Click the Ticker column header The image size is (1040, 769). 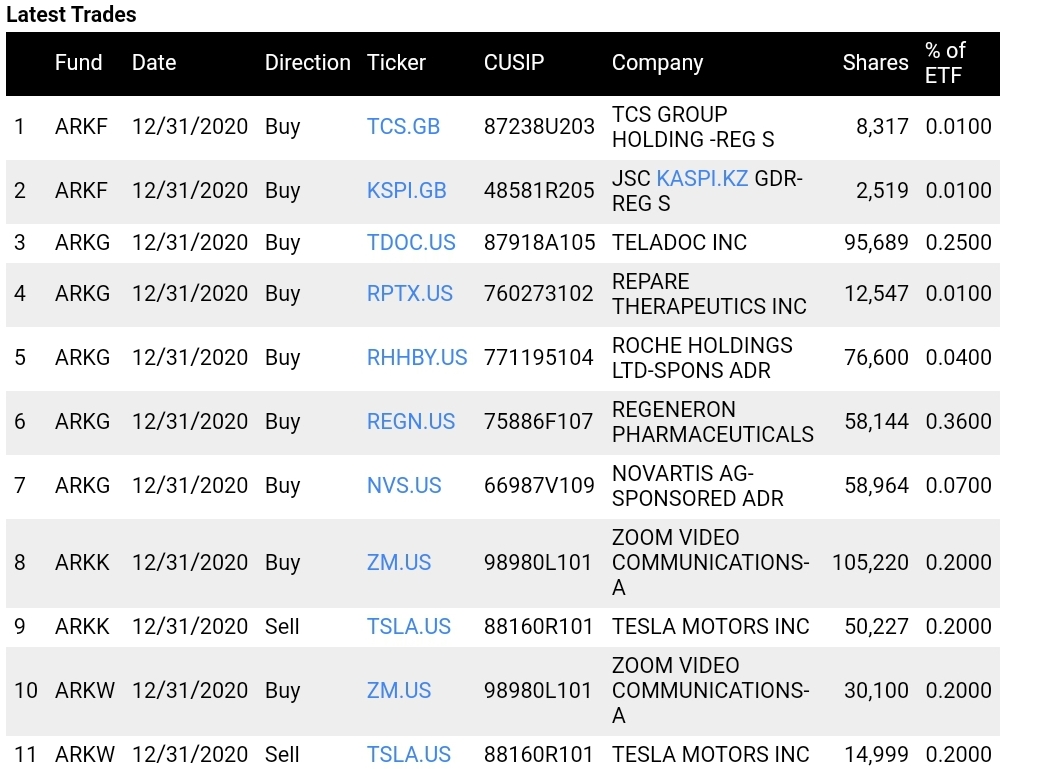(x=396, y=62)
